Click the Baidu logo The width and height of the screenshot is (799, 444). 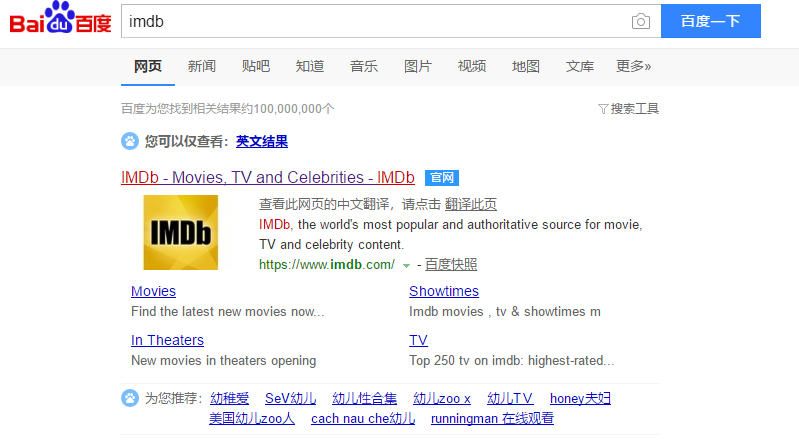[60, 18]
